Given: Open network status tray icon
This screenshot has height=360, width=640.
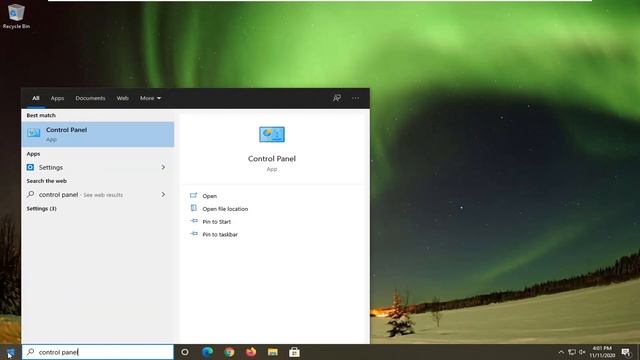Looking at the screenshot, I should (572, 352).
